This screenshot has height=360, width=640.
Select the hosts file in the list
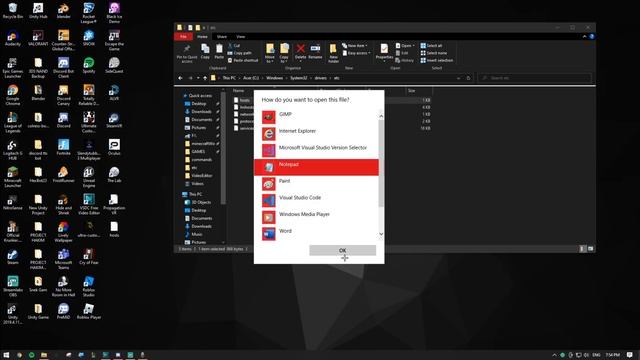[x=245, y=100]
